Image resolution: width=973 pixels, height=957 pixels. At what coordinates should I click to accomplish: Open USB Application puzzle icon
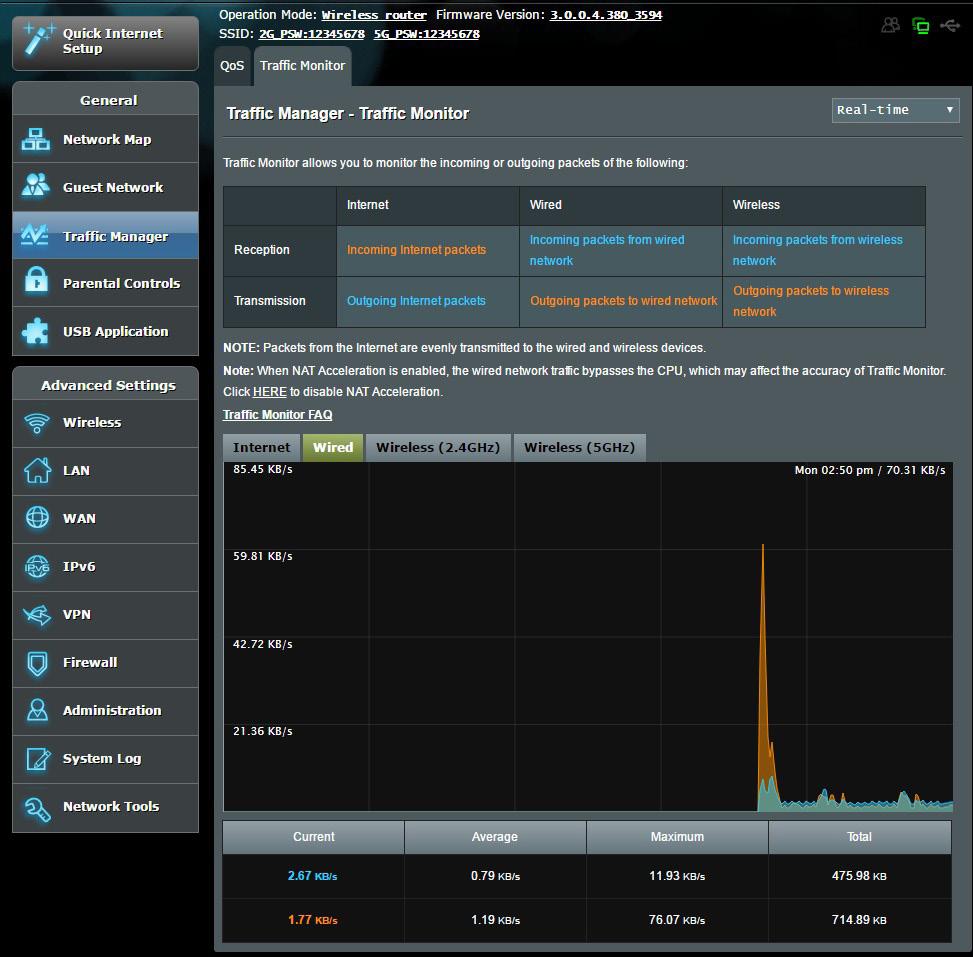tap(35, 331)
